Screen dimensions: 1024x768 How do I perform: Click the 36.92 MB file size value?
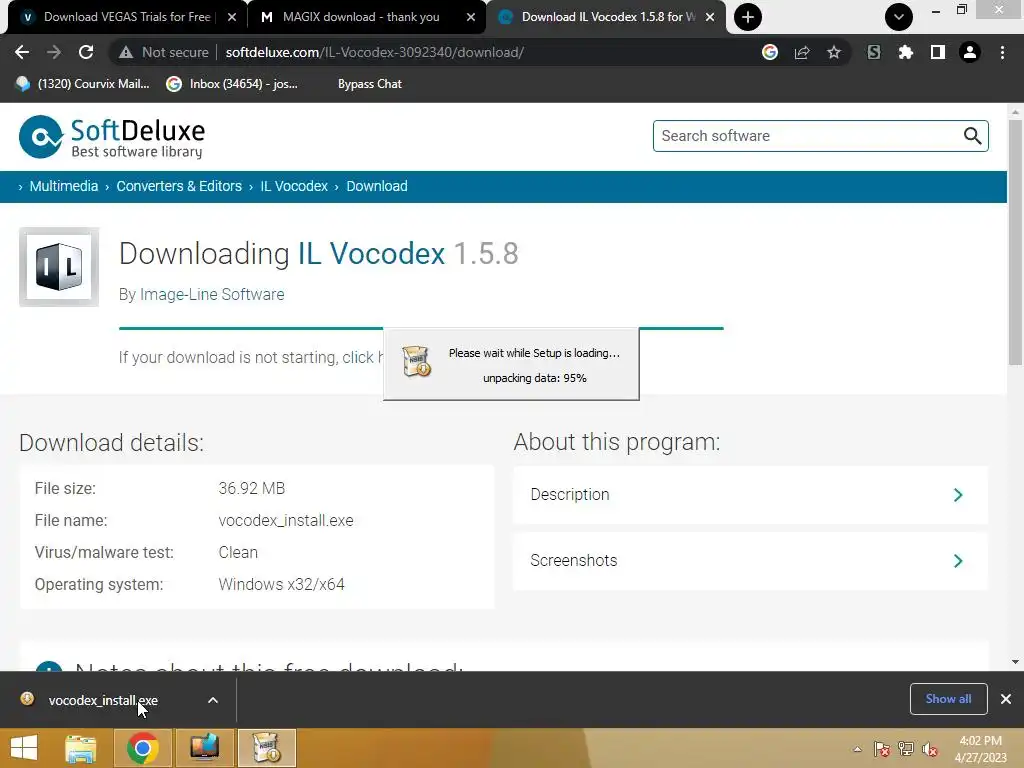[x=251, y=488]
